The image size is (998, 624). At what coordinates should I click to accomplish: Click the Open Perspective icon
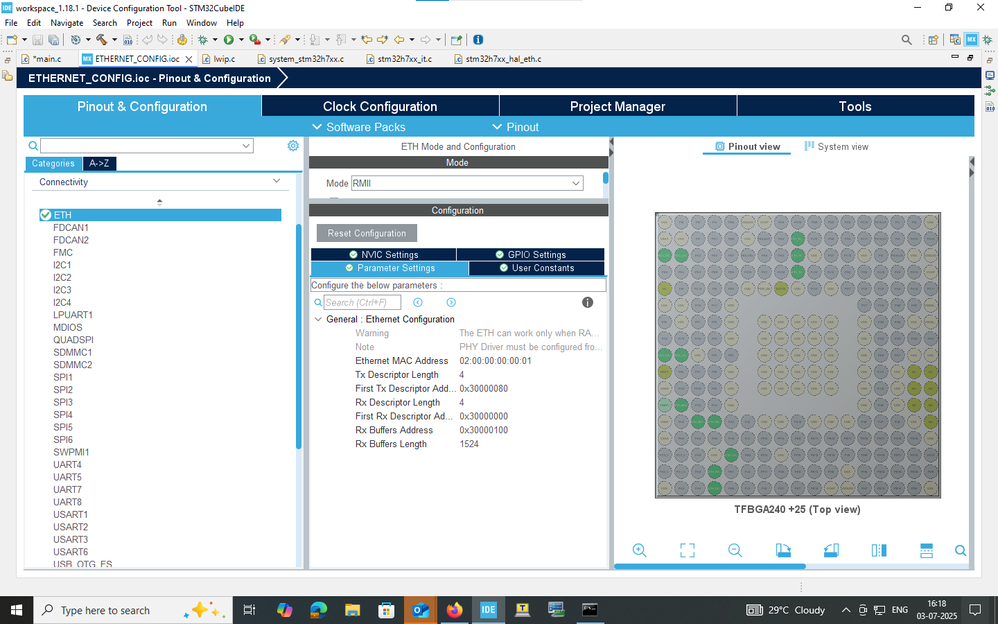click(933, 39)
